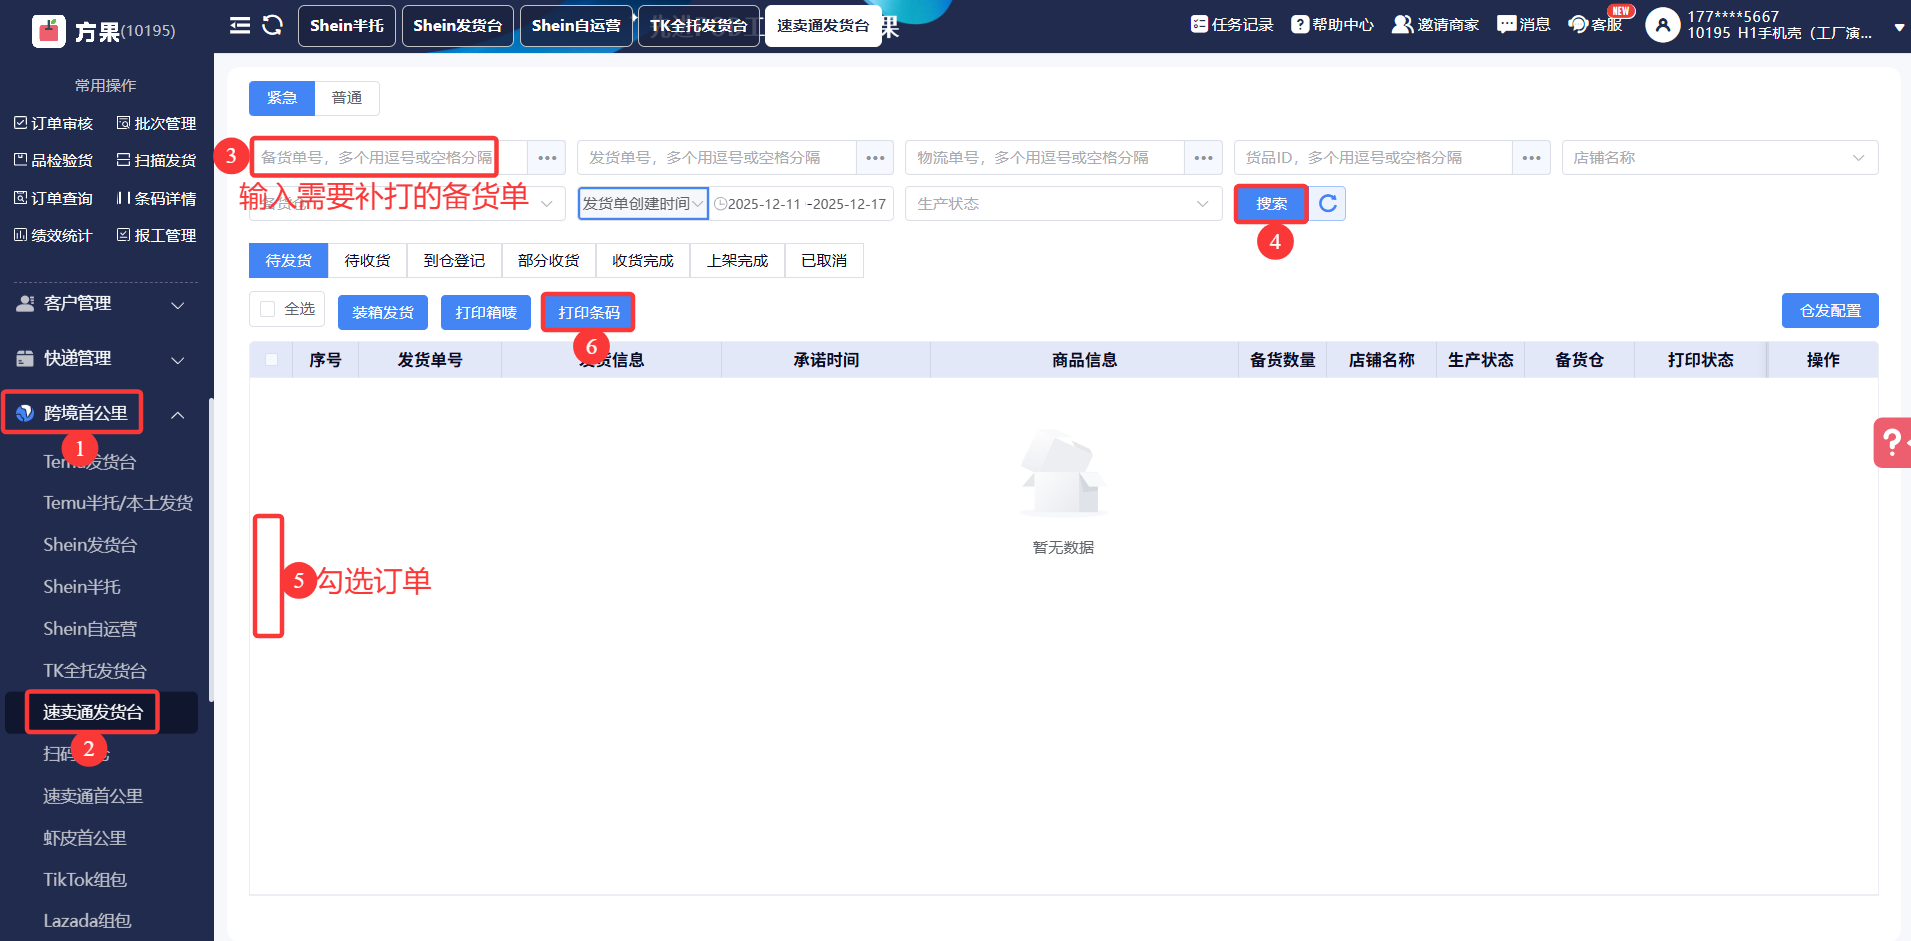The height and width of the screenshot is (941, 1911).
Task: Open 帮助中心 help center
Action: (x=1332, y=24)
